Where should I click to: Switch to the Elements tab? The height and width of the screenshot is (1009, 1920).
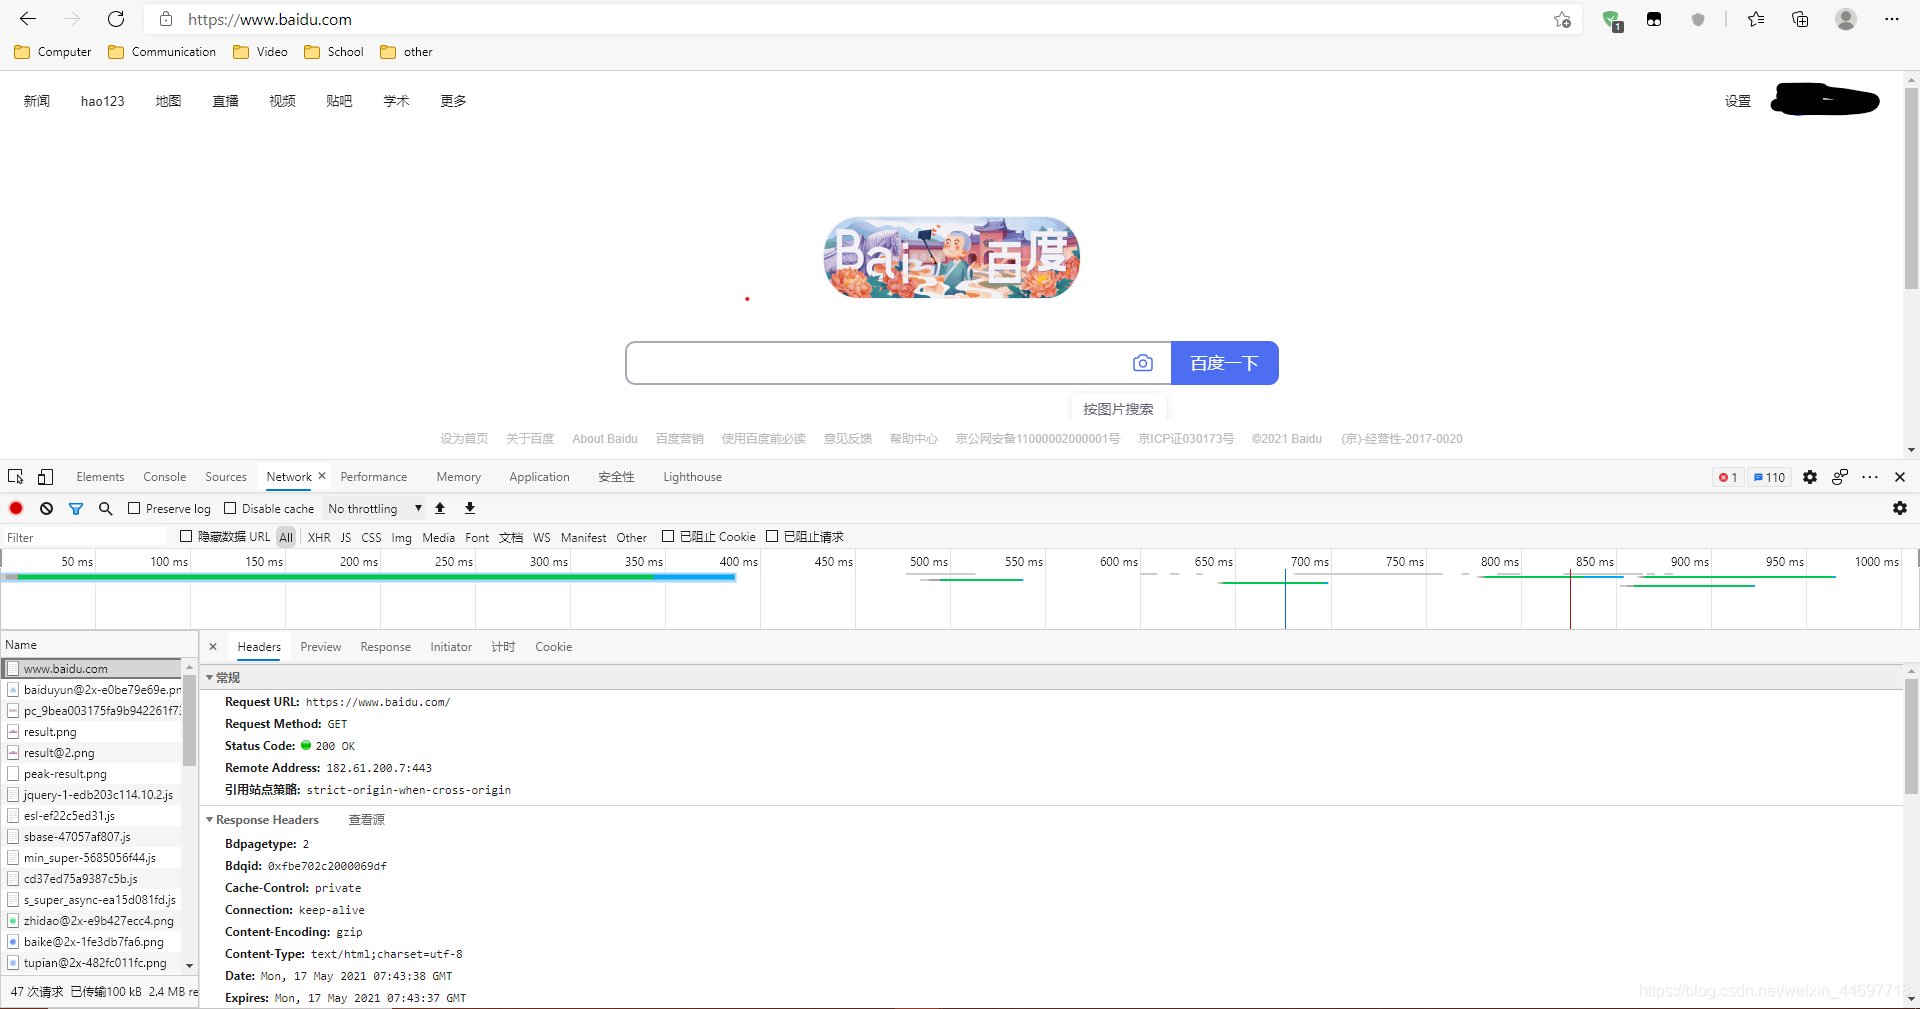pos(100,477)
